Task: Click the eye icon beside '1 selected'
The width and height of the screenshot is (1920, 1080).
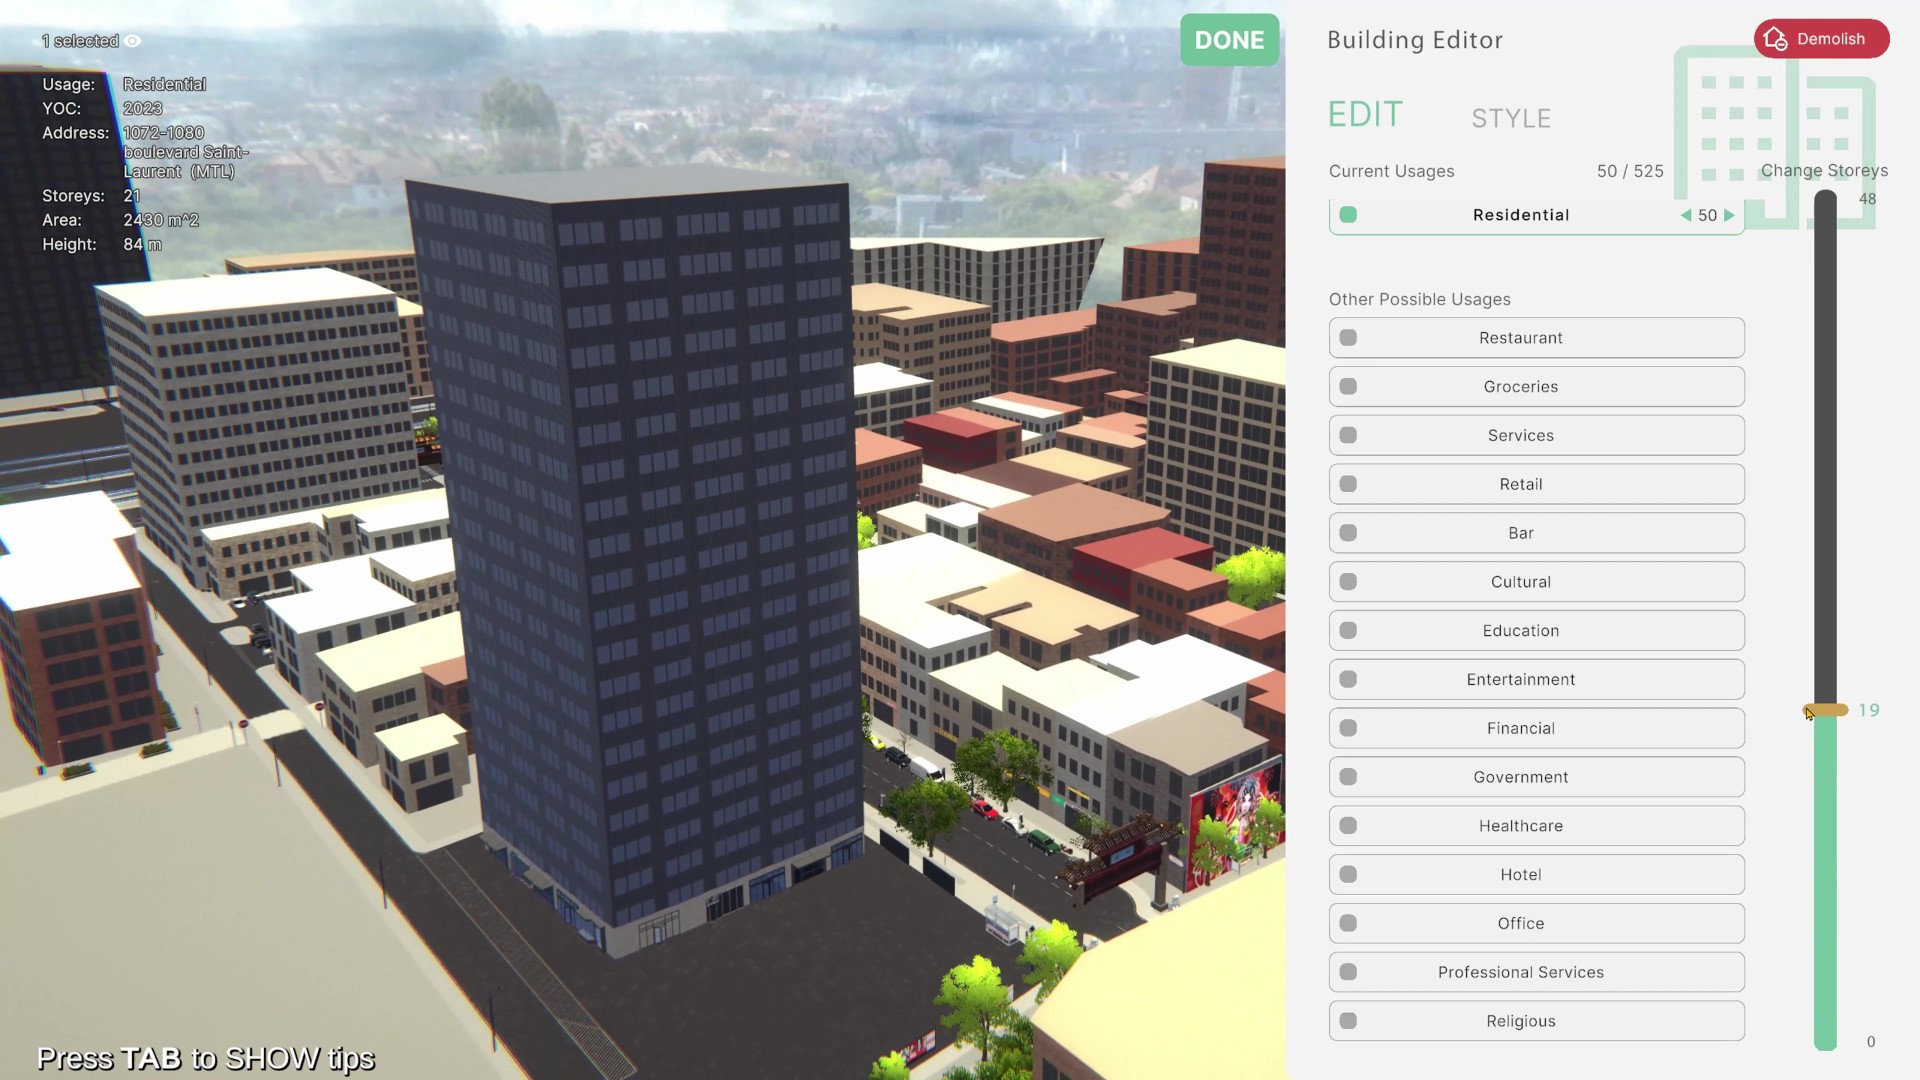Action: [133, 41]
